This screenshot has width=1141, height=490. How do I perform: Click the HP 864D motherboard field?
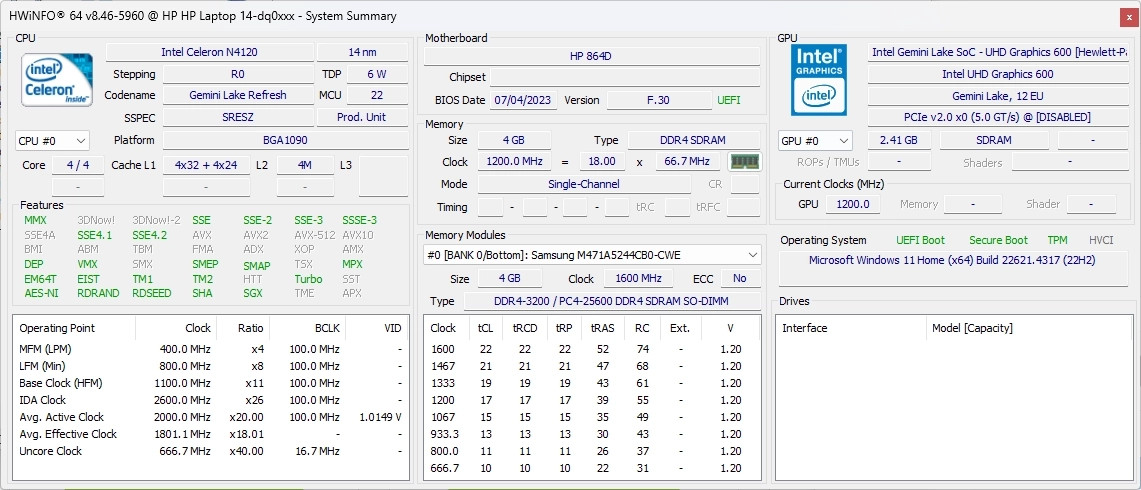pos(592,57)
